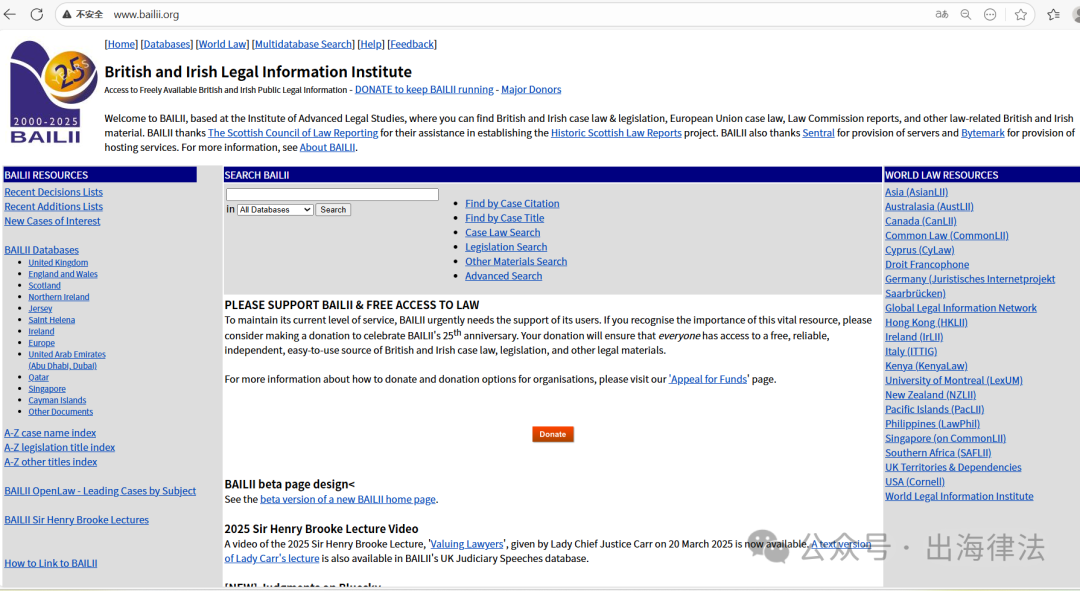This screenshot has height=591, width=1080.
Task: Open Other Documents link
Action: point(61,412)
